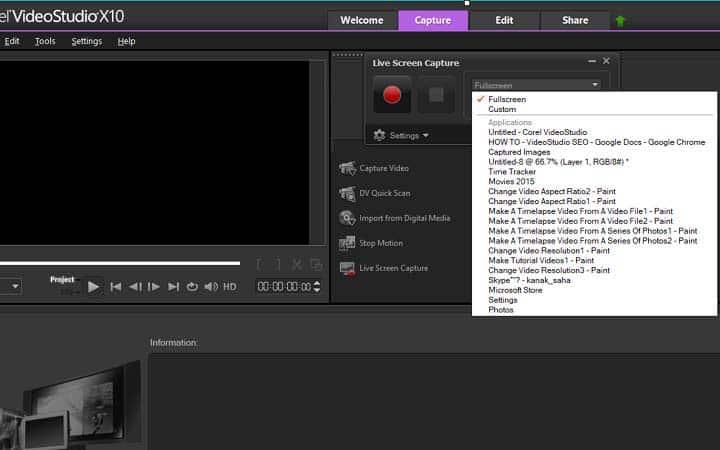Click the mark-in bracket icon
The height and width of the screenshot is (450, 720).
click(x=259, y=264)
